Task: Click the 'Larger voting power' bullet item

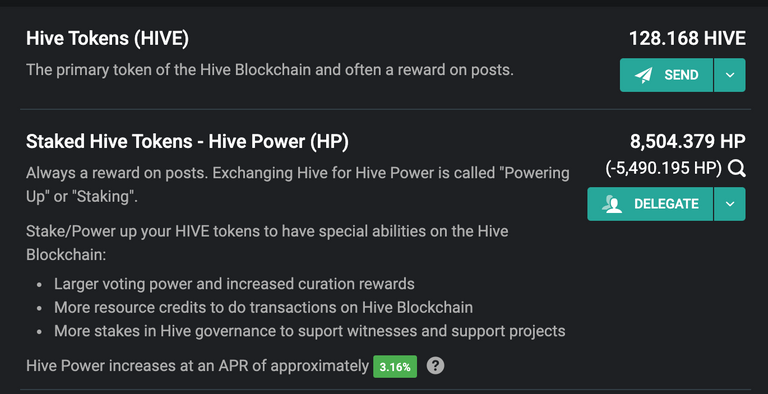Action: [x=234, y=284]
